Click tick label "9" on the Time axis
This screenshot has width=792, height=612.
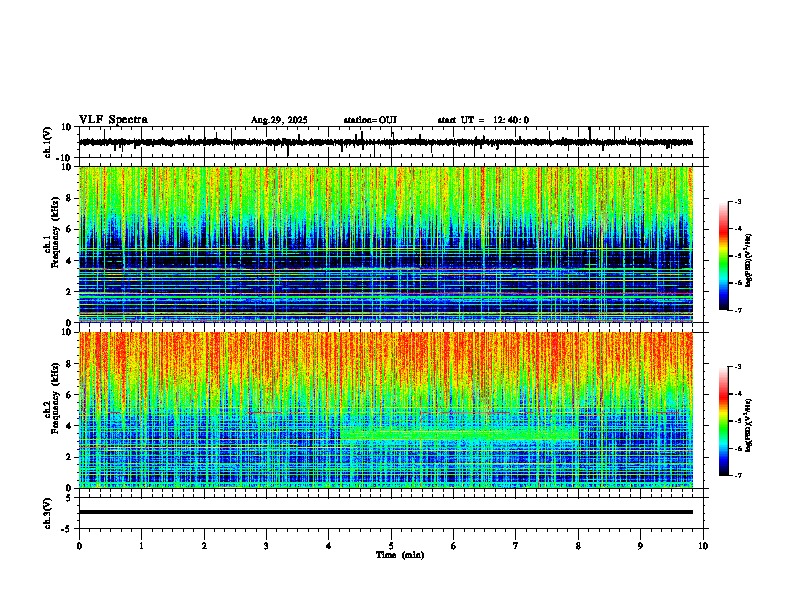[640, 546]
